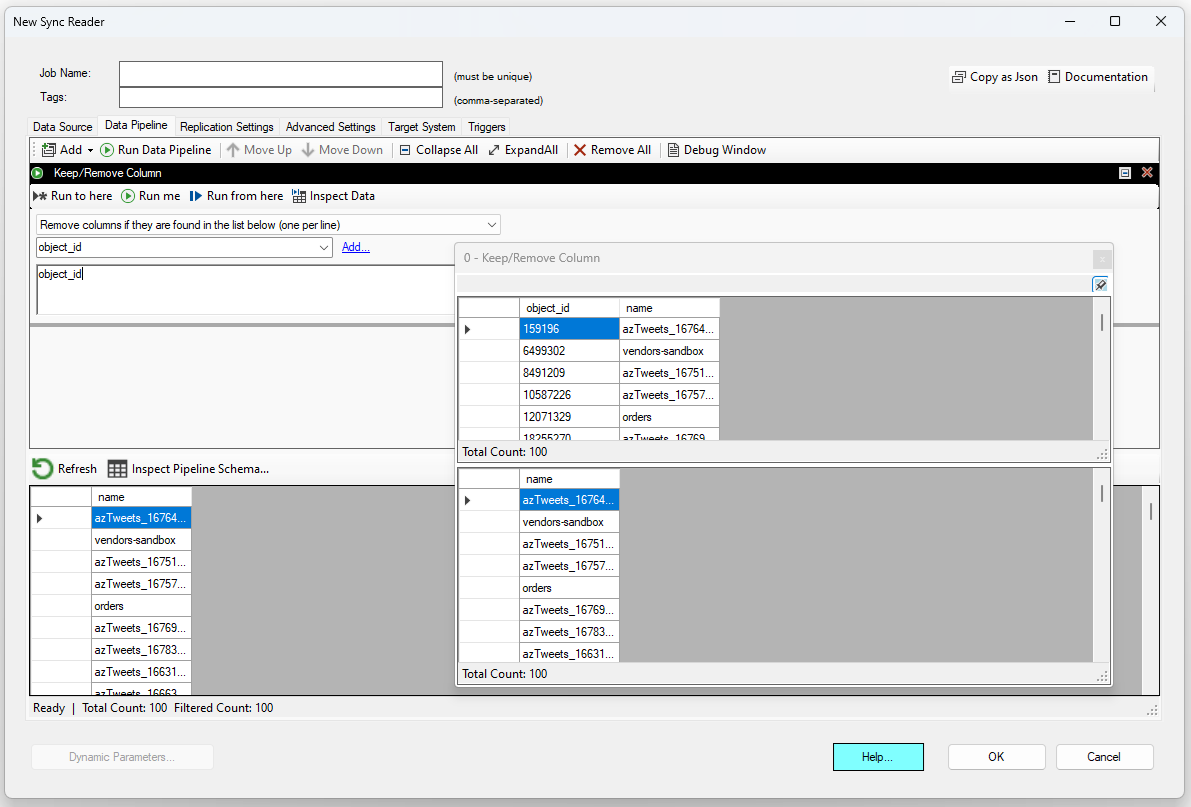1191x807 pixels.
Task: Click the Dynamic Parameters... button
Action: coord(122,757)
